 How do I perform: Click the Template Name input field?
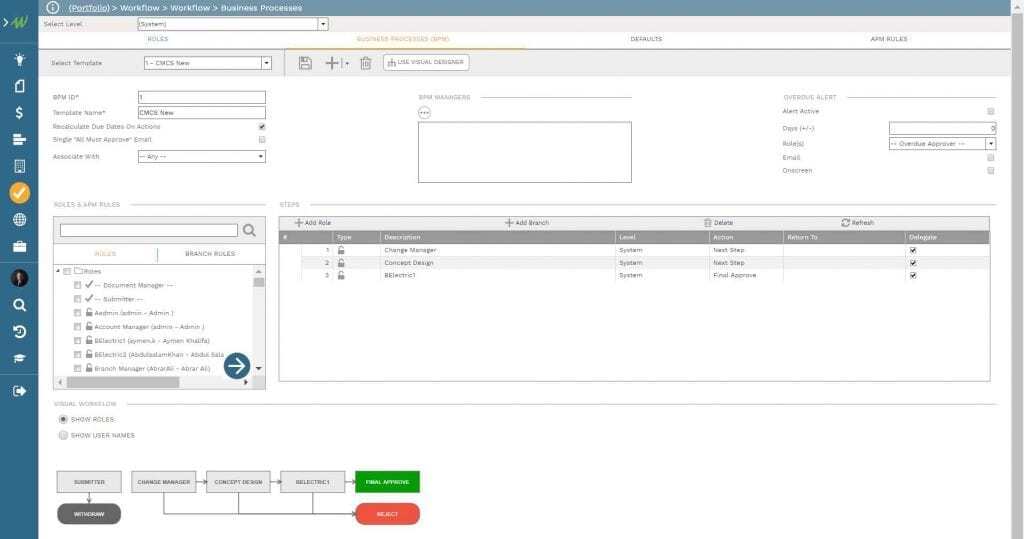click(x=202, y=112)
